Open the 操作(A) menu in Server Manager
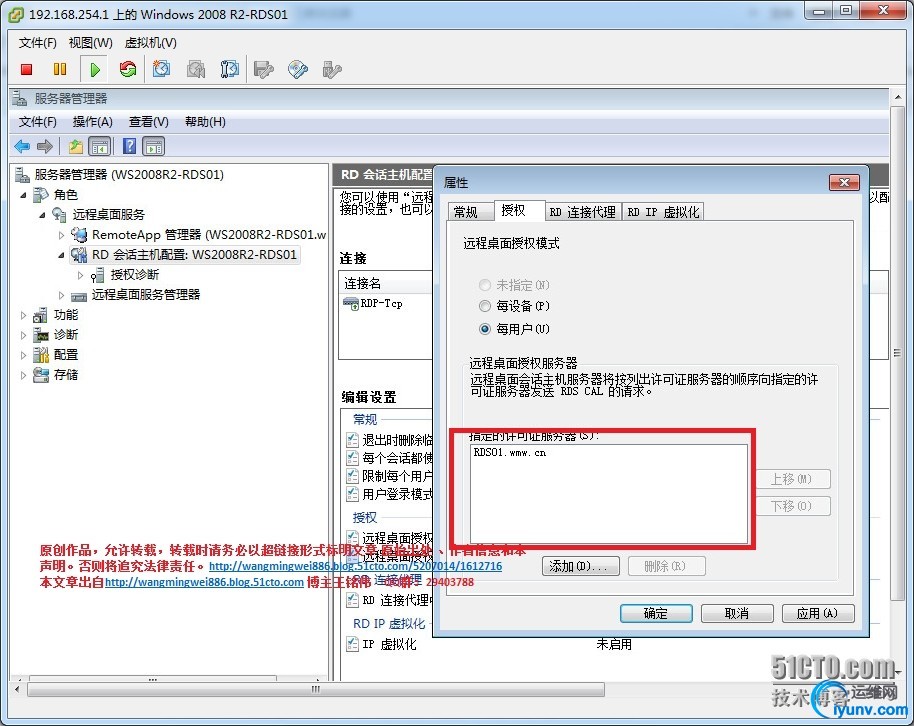Image resolution: width=914 pixels, height=726 pixels. click(x=93, y=121)
